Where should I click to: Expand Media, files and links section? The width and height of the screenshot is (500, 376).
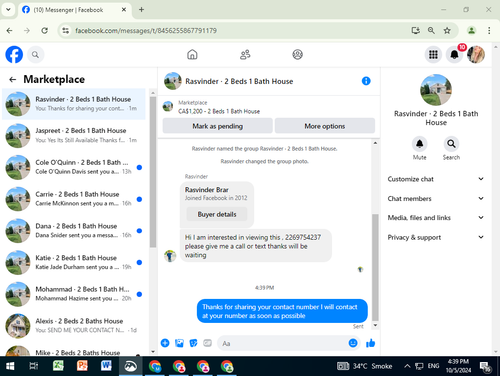click(x=436, y=218)
